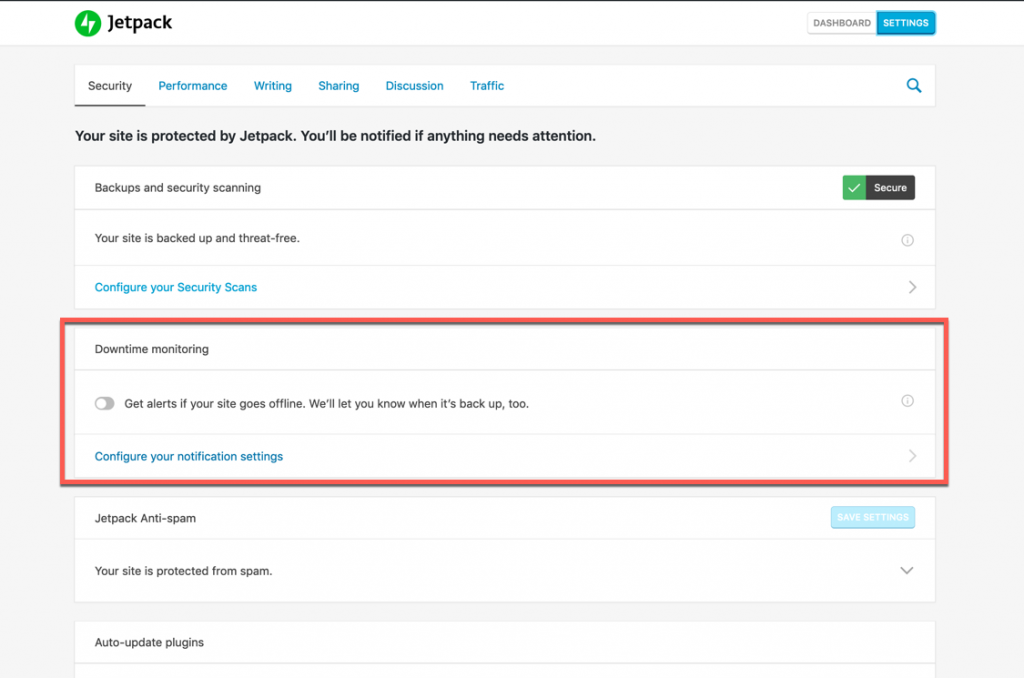Open chevron beside notification settings
The height and width of the screenshot is (678, 1024).
(911, 456)
